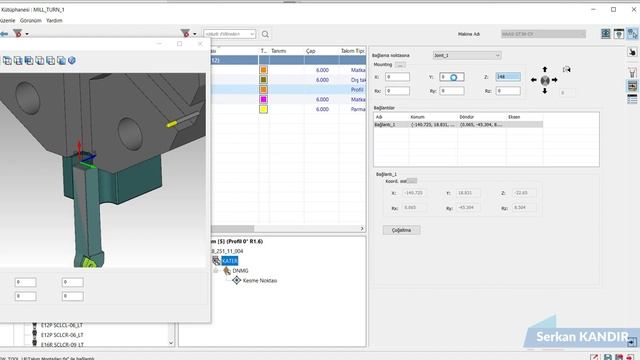Click the blue back arrow icon at top left

(x=4, y=34)
